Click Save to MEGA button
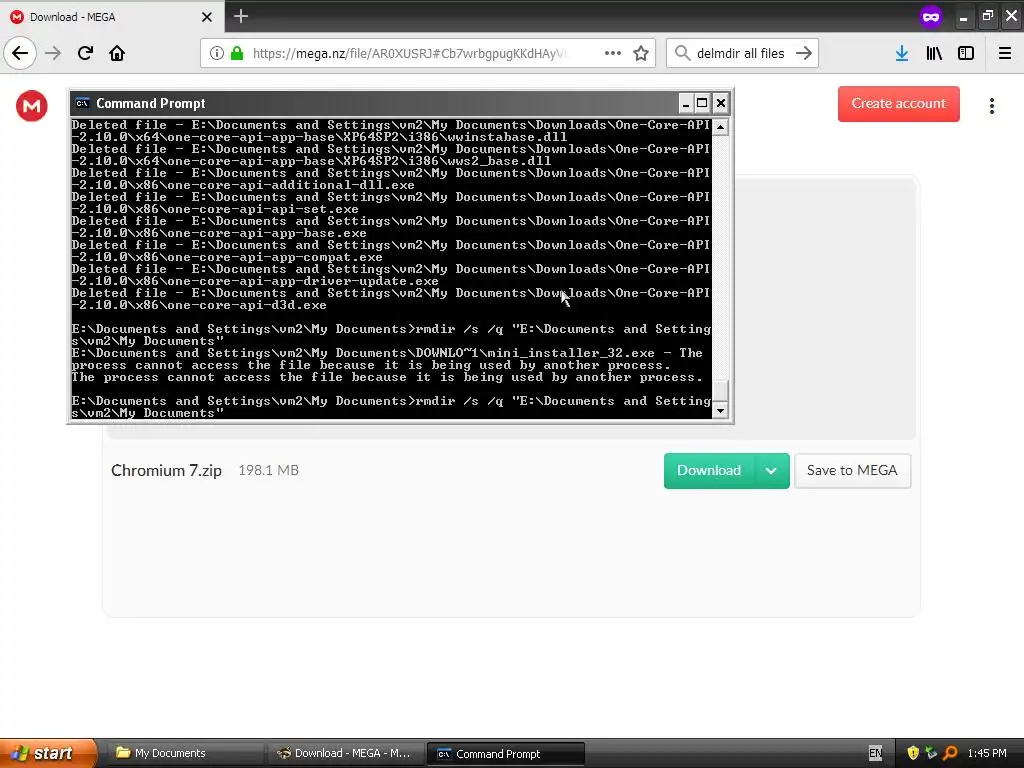The image size is (1024, 768). pyautogui.click(x=852, y=471)
